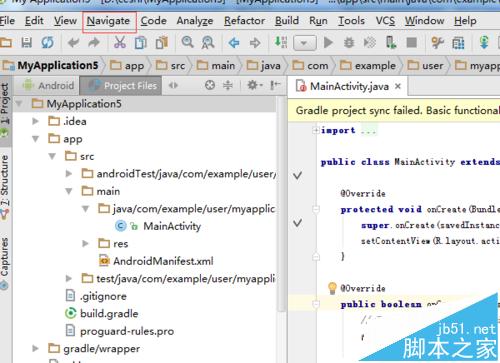Click the Scroll from Source target icon
Screen dimensions: 500x363
[x=210, y=85]
